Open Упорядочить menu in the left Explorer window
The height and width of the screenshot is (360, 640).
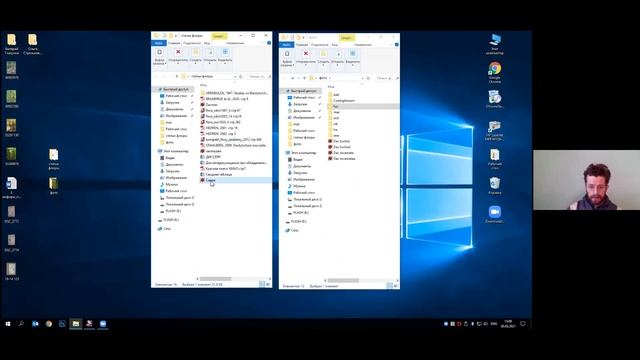tap(178, 56)
